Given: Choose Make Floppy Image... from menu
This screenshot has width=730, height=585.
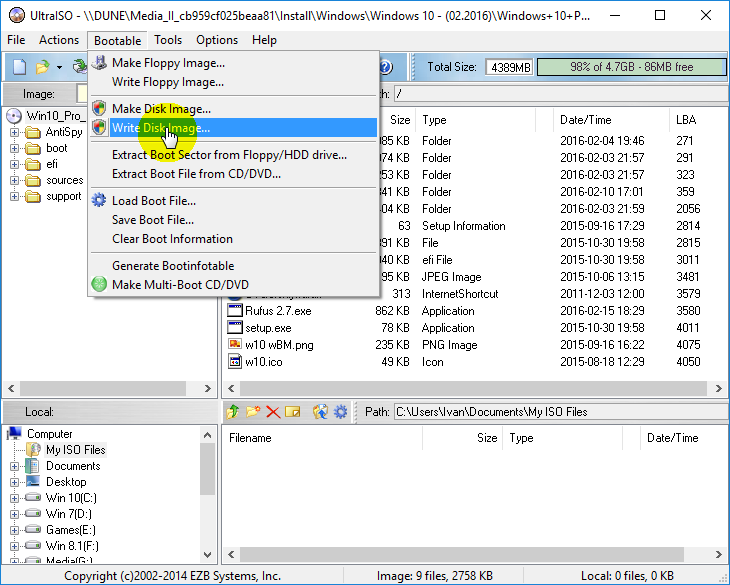Looking at the screenshot, I should point(234,63).
